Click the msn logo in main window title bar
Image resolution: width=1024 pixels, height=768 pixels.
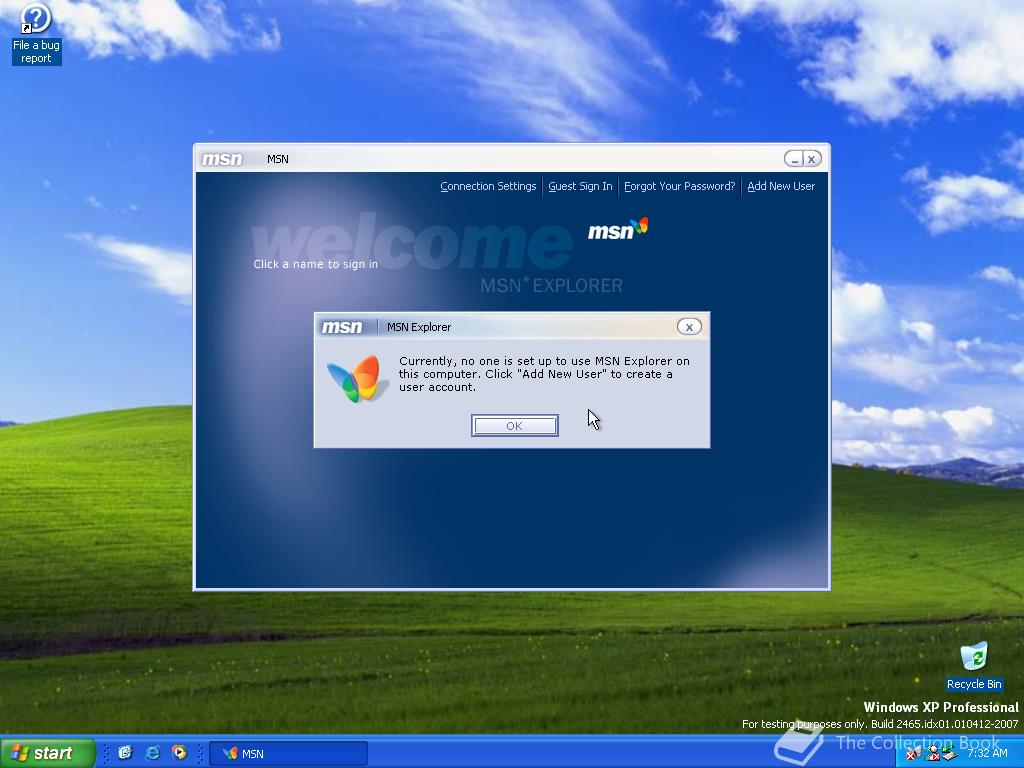click(222, 159)
